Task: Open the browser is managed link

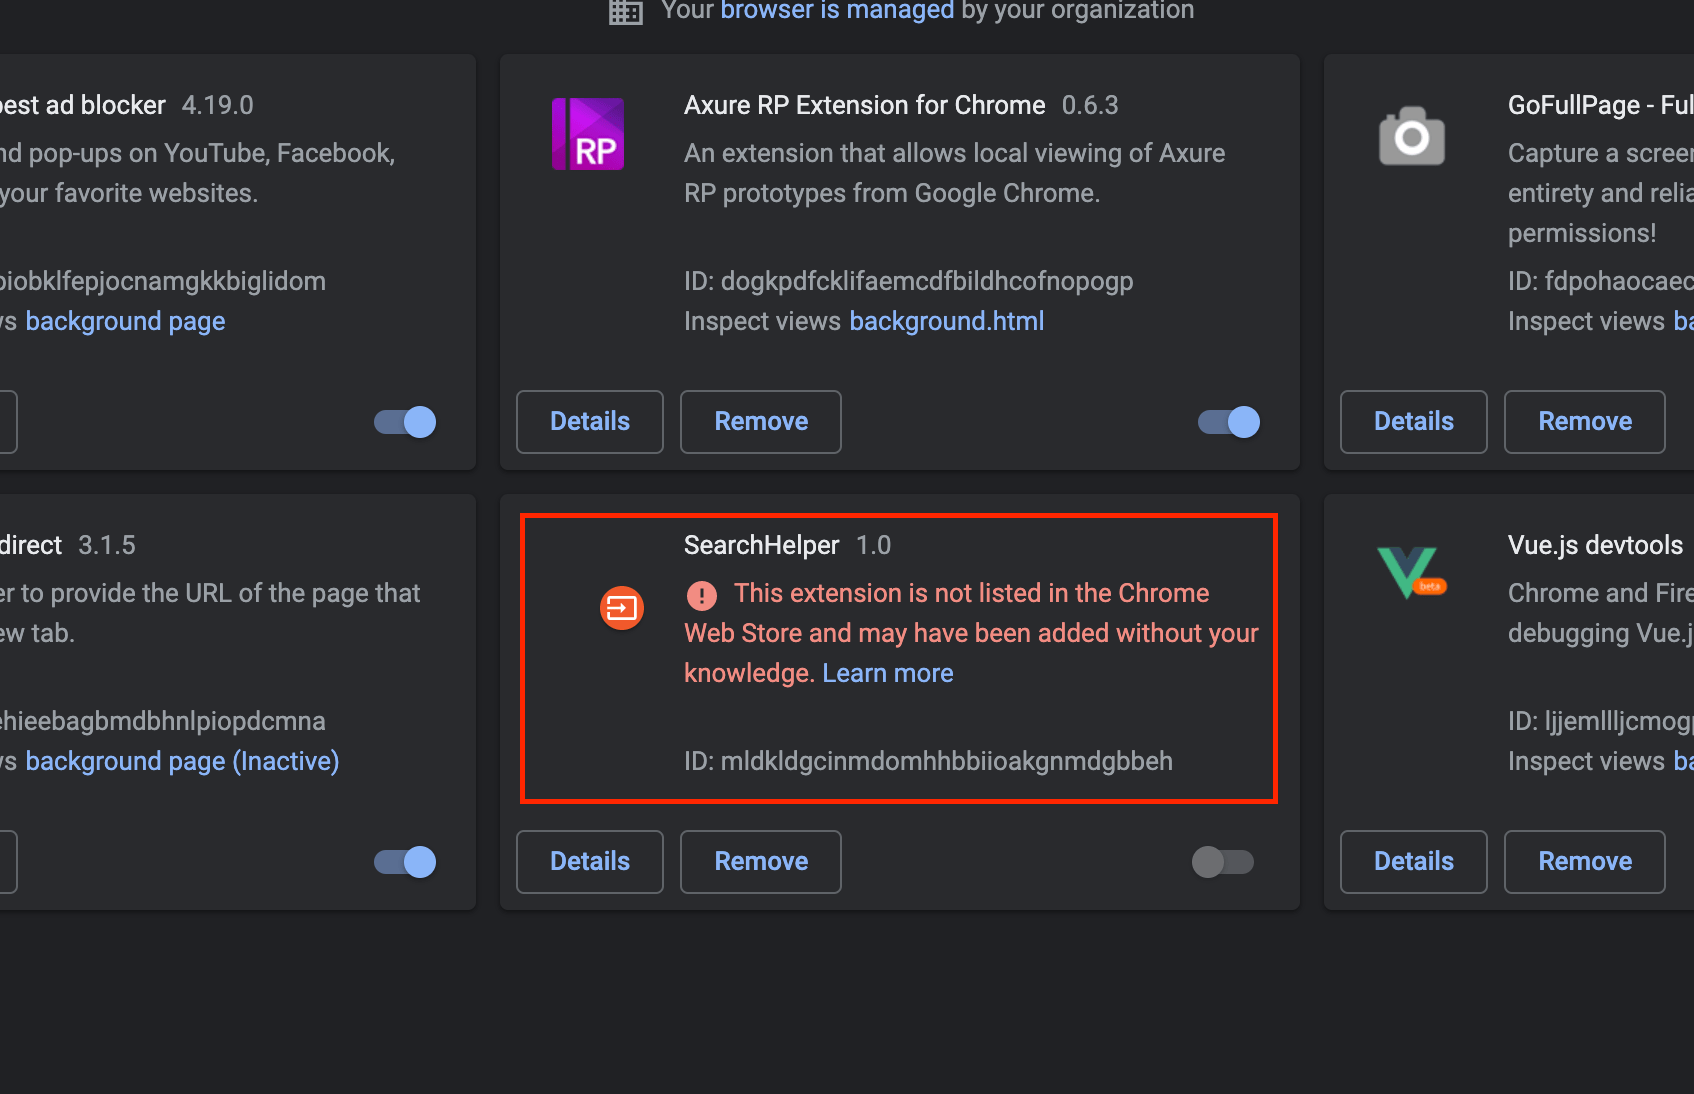Action: [x=836, y=11]
